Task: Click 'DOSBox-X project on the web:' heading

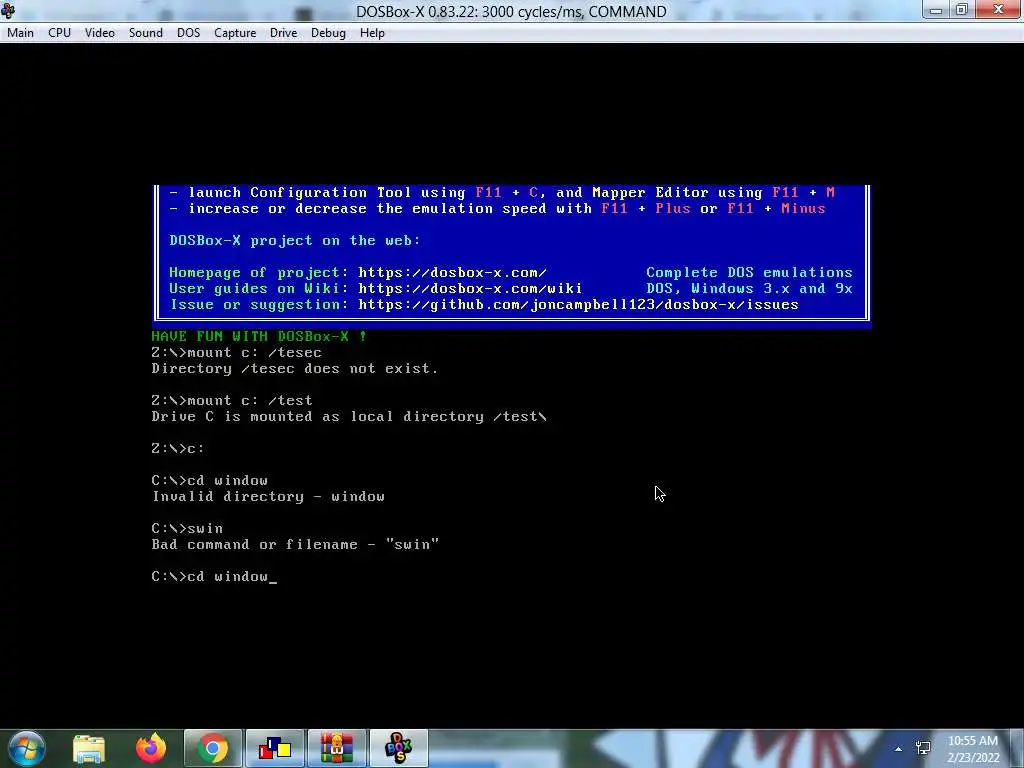Action: coord(295,240)
